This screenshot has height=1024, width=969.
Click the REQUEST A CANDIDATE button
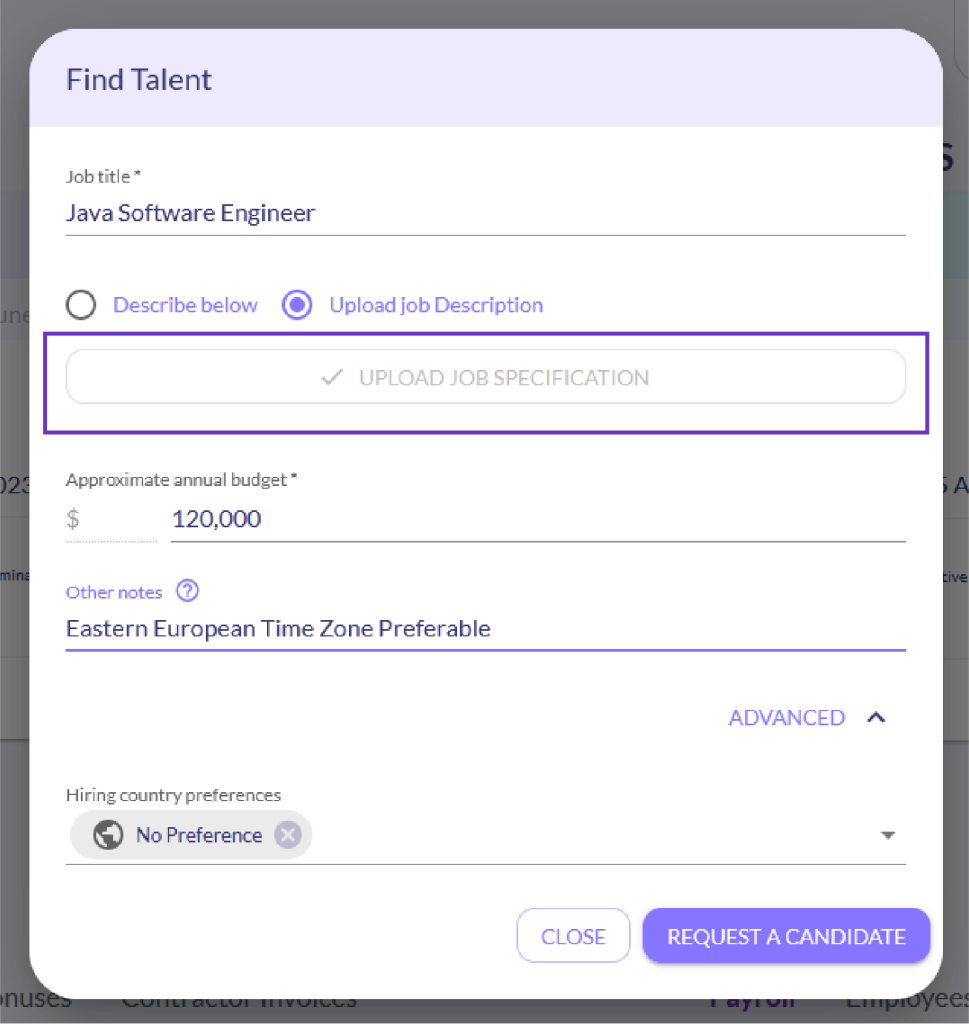(786, 936)
